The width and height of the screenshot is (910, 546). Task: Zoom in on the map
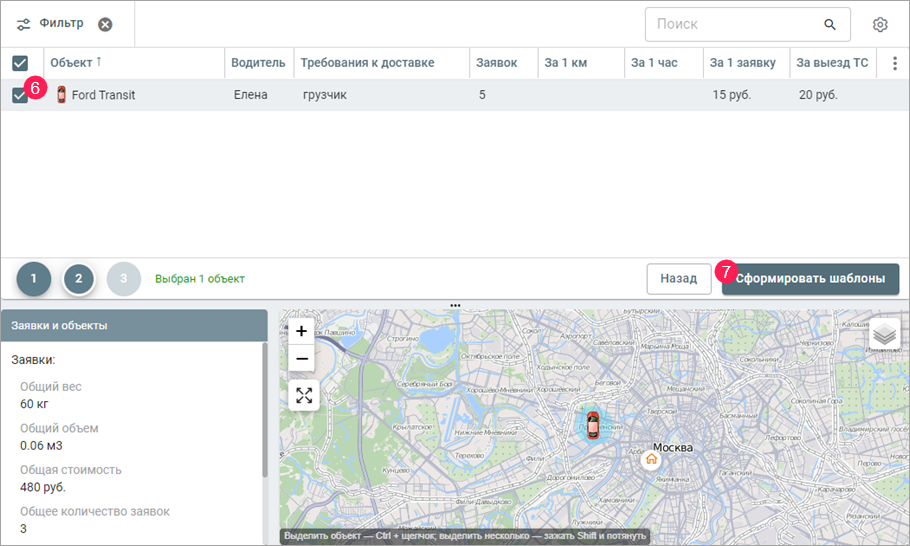coord(302,331)
